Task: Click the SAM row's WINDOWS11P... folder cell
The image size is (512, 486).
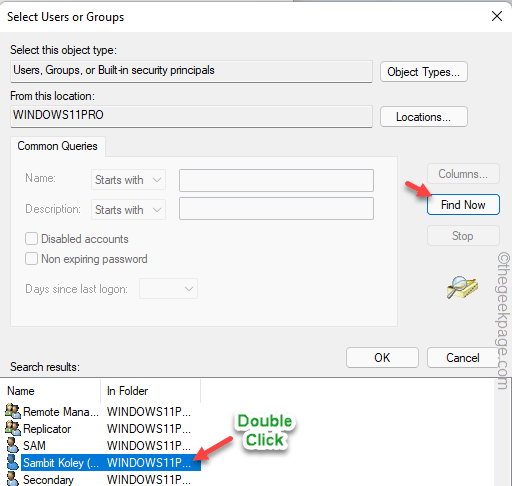Action: click(149, 446)
